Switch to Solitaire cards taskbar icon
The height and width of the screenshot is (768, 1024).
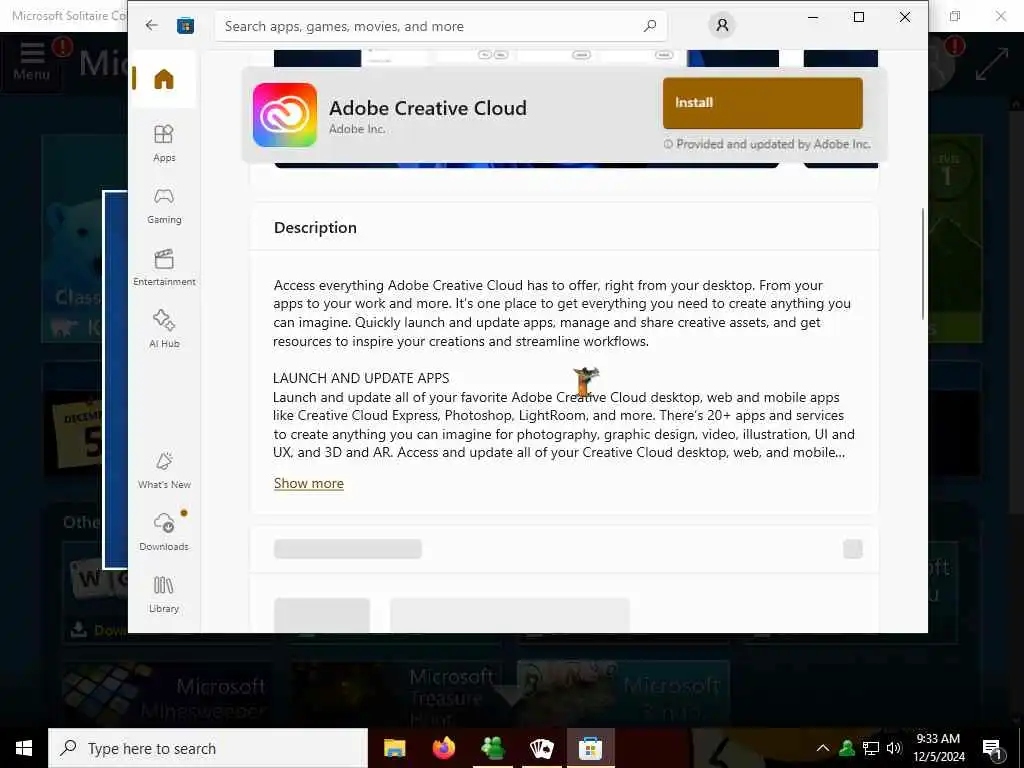click(541, 748)
